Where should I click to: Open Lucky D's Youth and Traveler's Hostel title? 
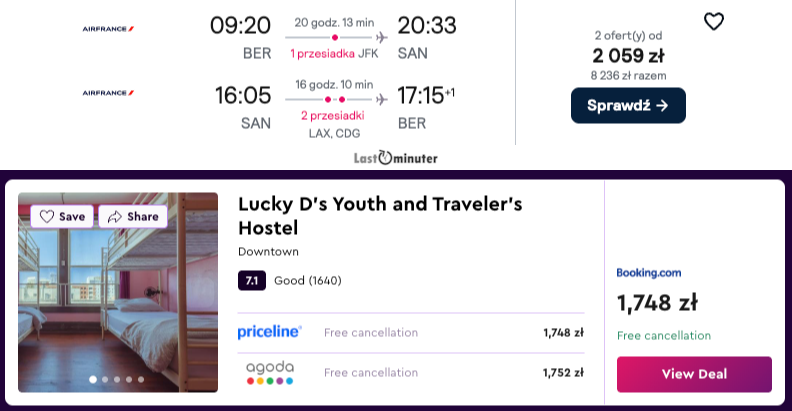[x=380, y=216]
